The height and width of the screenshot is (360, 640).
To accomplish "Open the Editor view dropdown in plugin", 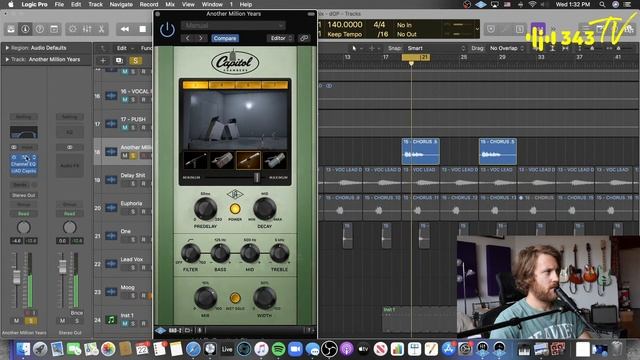I will (280, 38).
